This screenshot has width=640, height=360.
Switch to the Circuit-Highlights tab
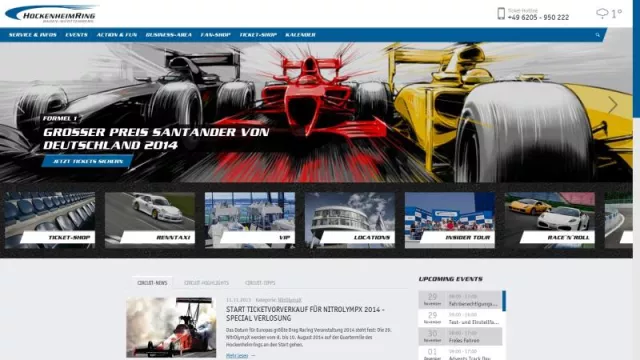click(x=207, y=282)
